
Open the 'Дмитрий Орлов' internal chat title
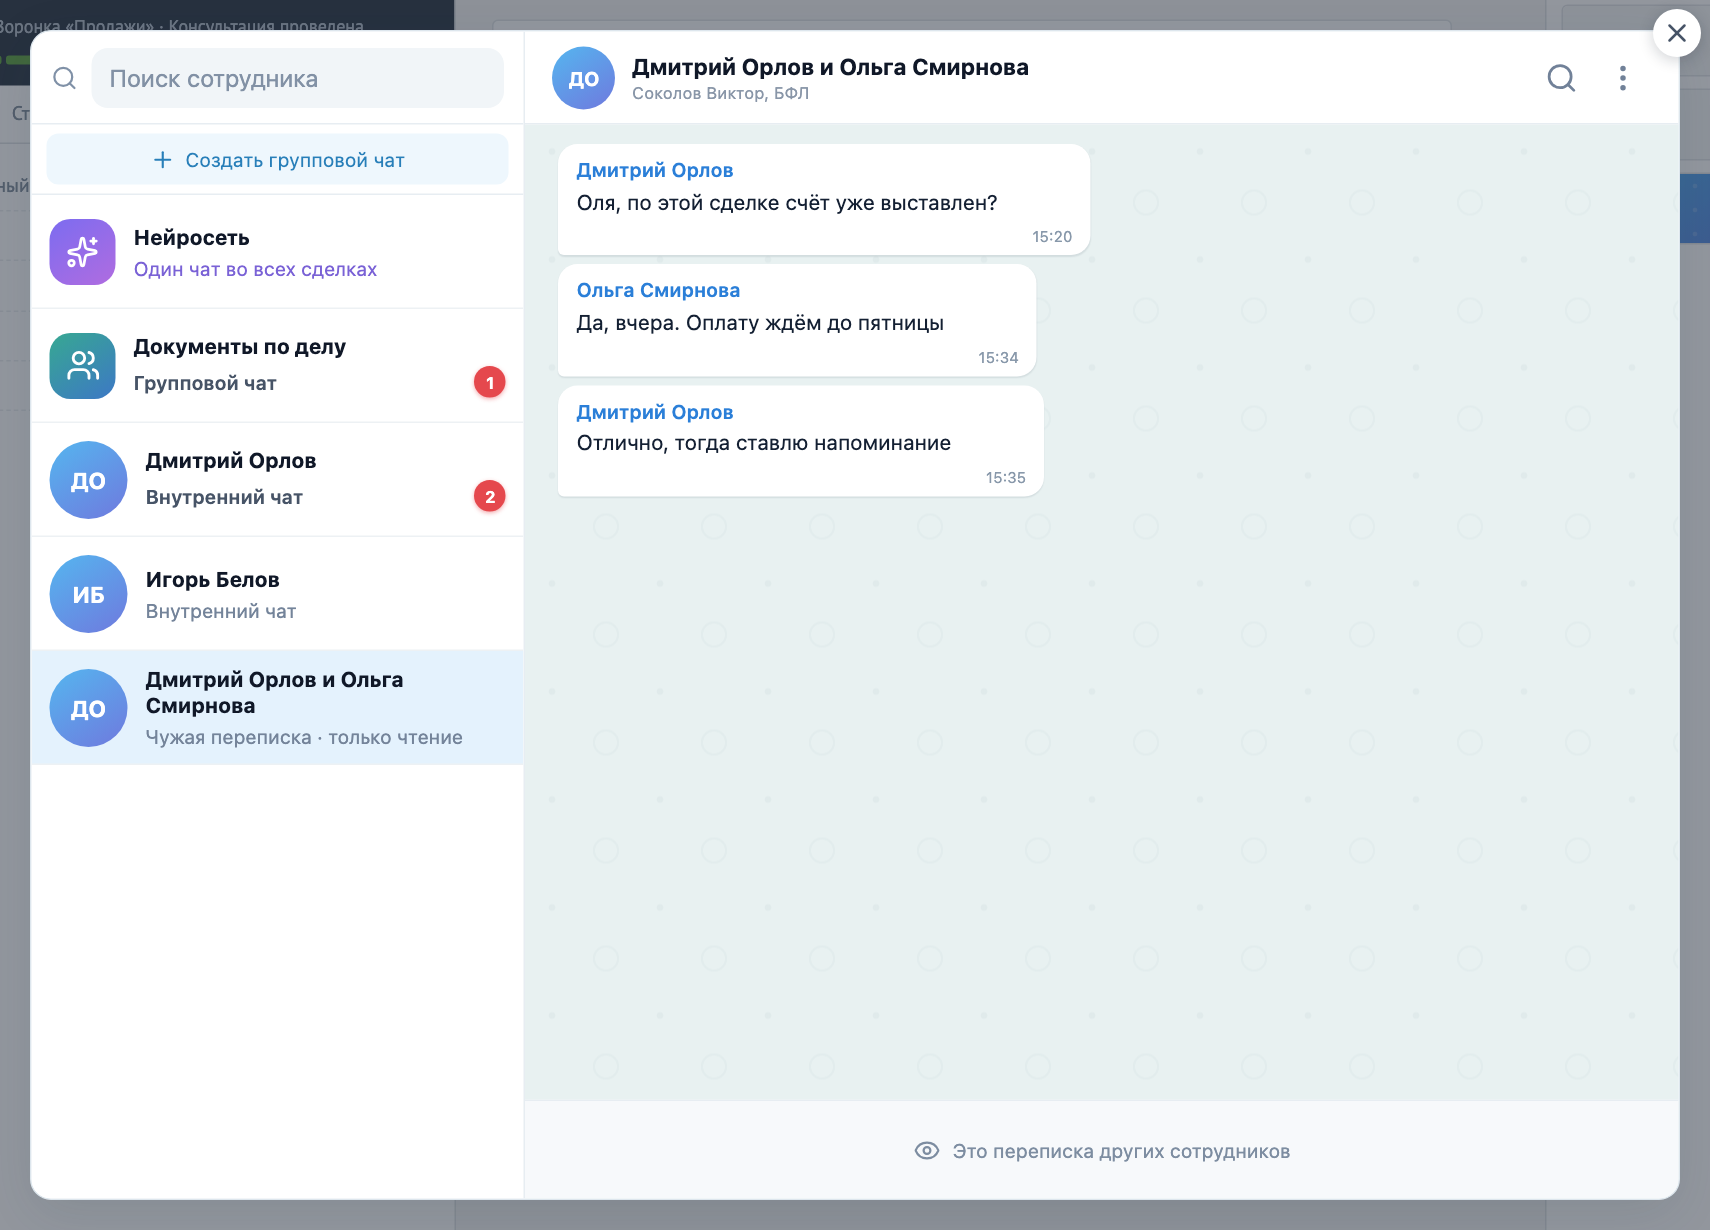[231, 461]
